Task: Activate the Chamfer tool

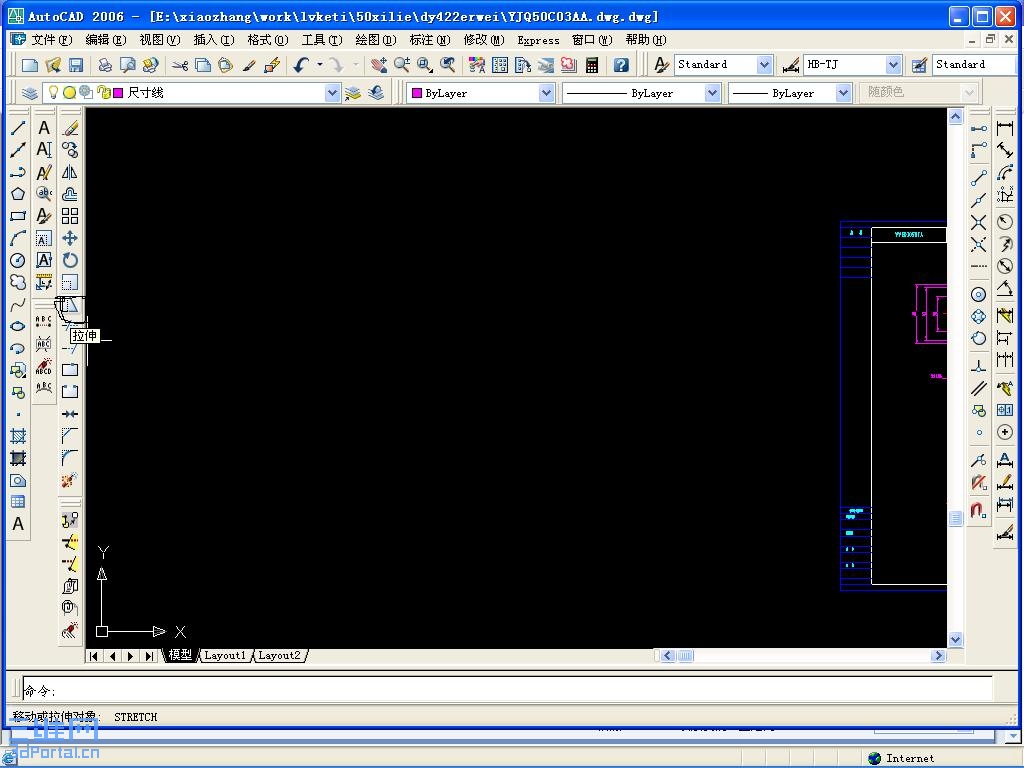Action: pos(70,436)
